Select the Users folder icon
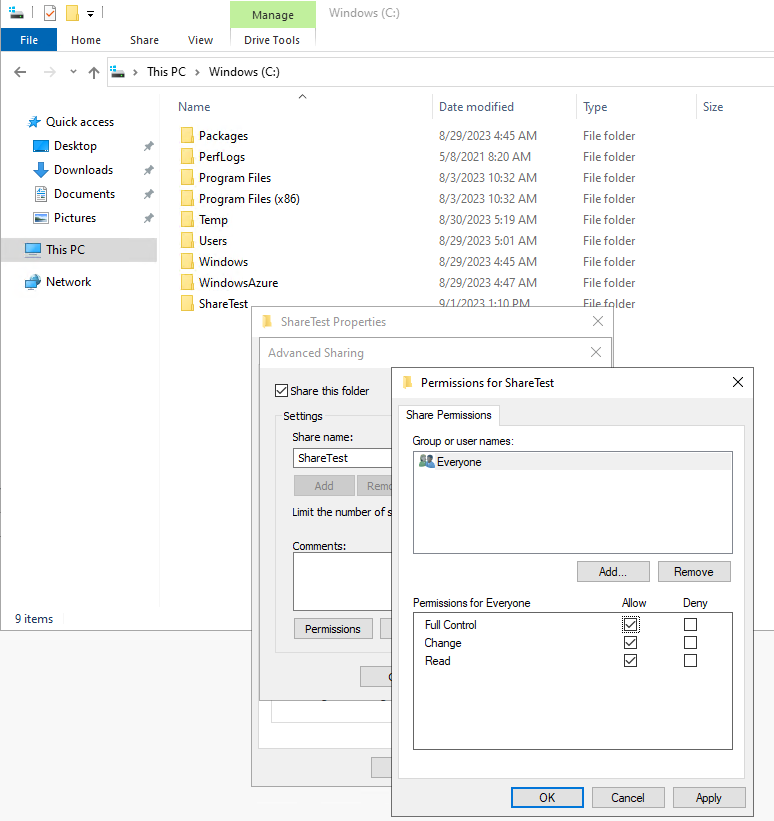The image size is (774, 821). point(187,240)
